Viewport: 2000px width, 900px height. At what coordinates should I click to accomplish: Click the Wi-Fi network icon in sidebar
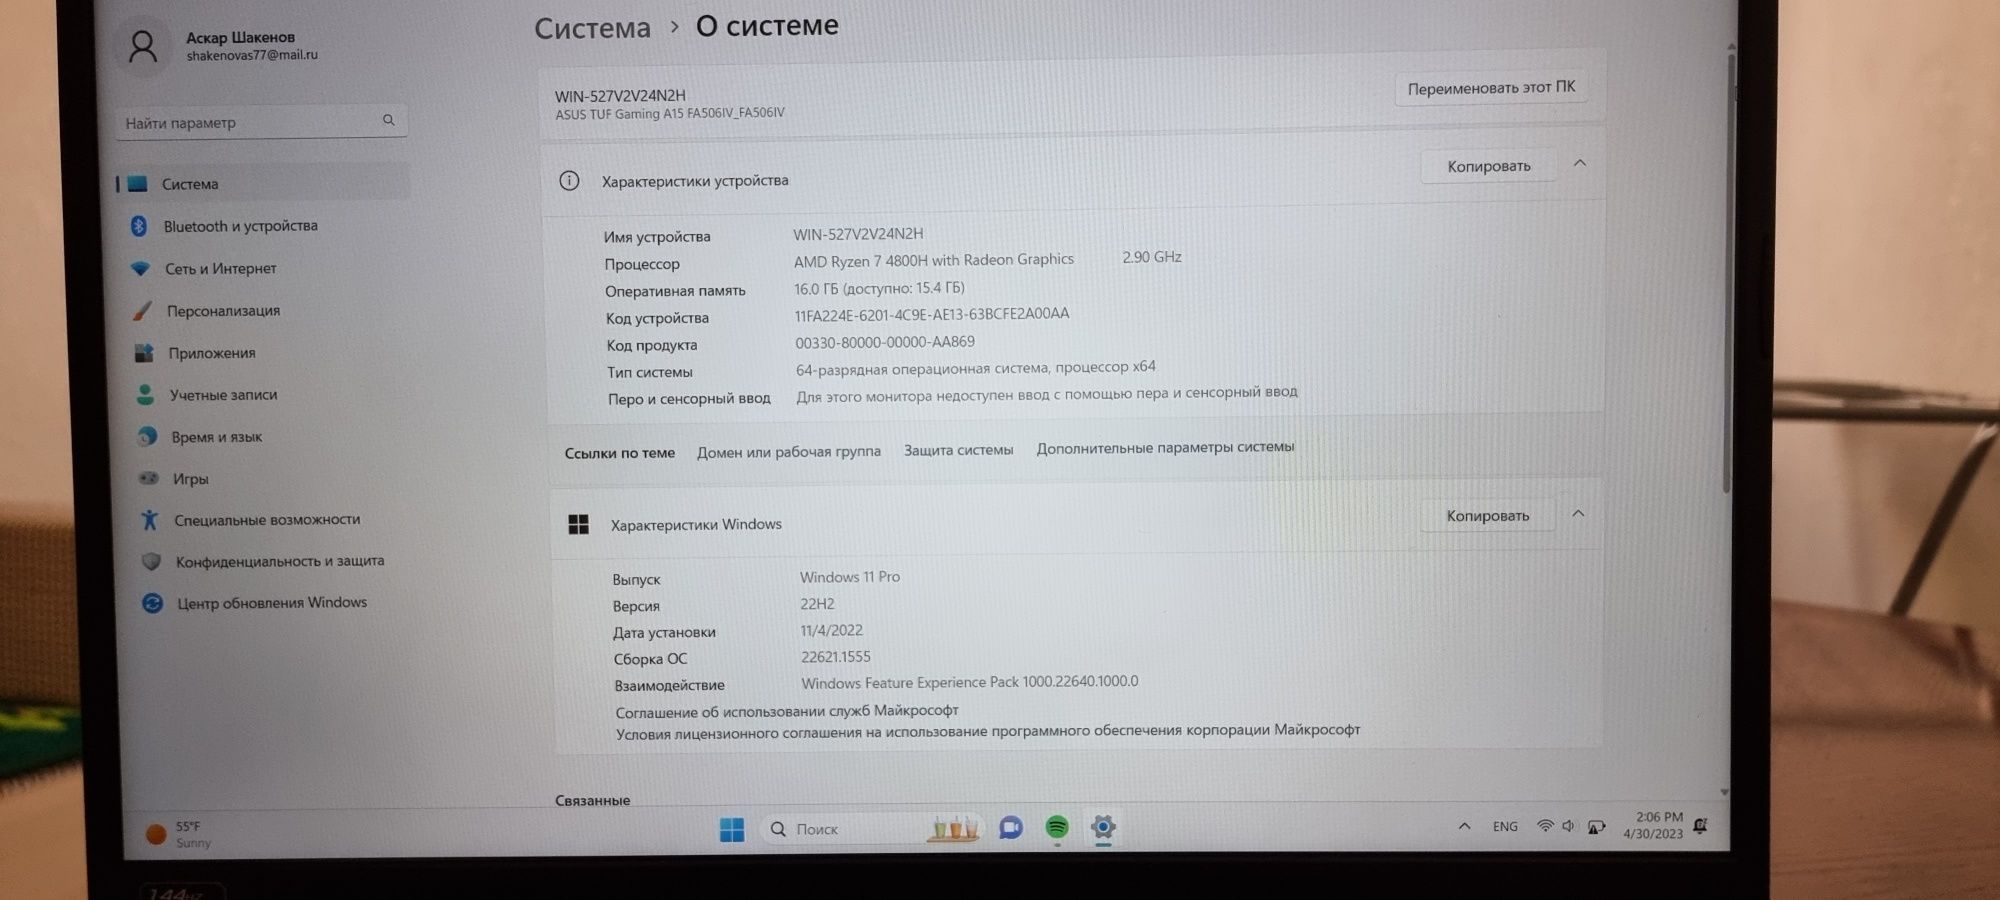pyautogui.click(x=141, y=269)
